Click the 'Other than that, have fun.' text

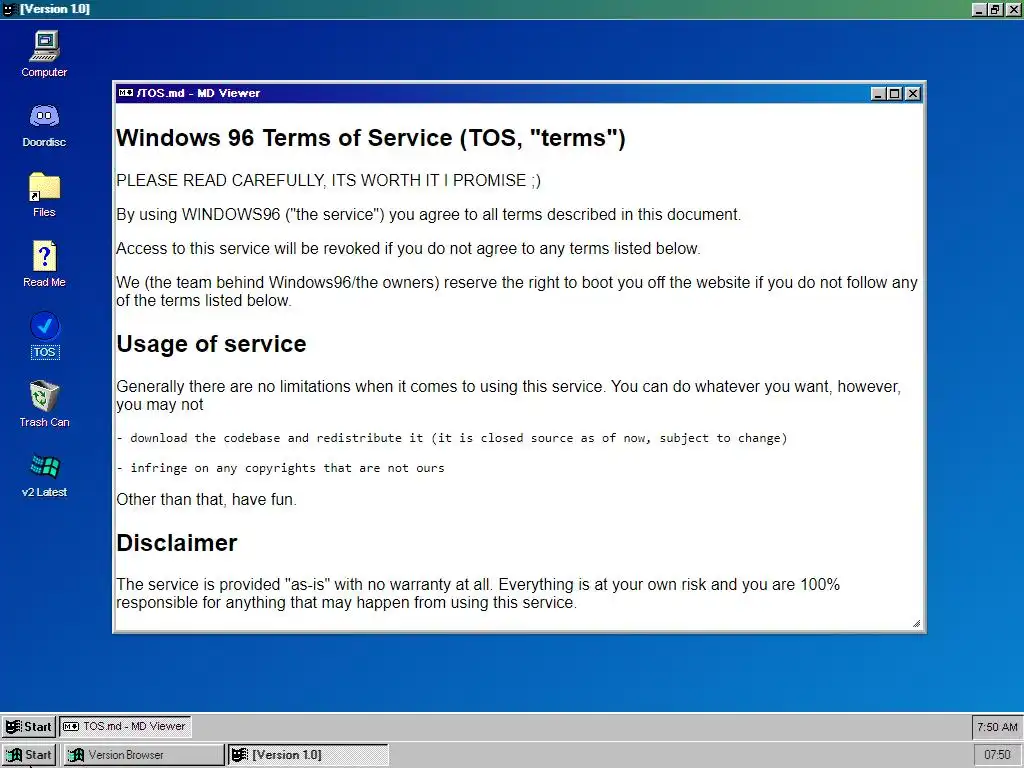(206, 500)
